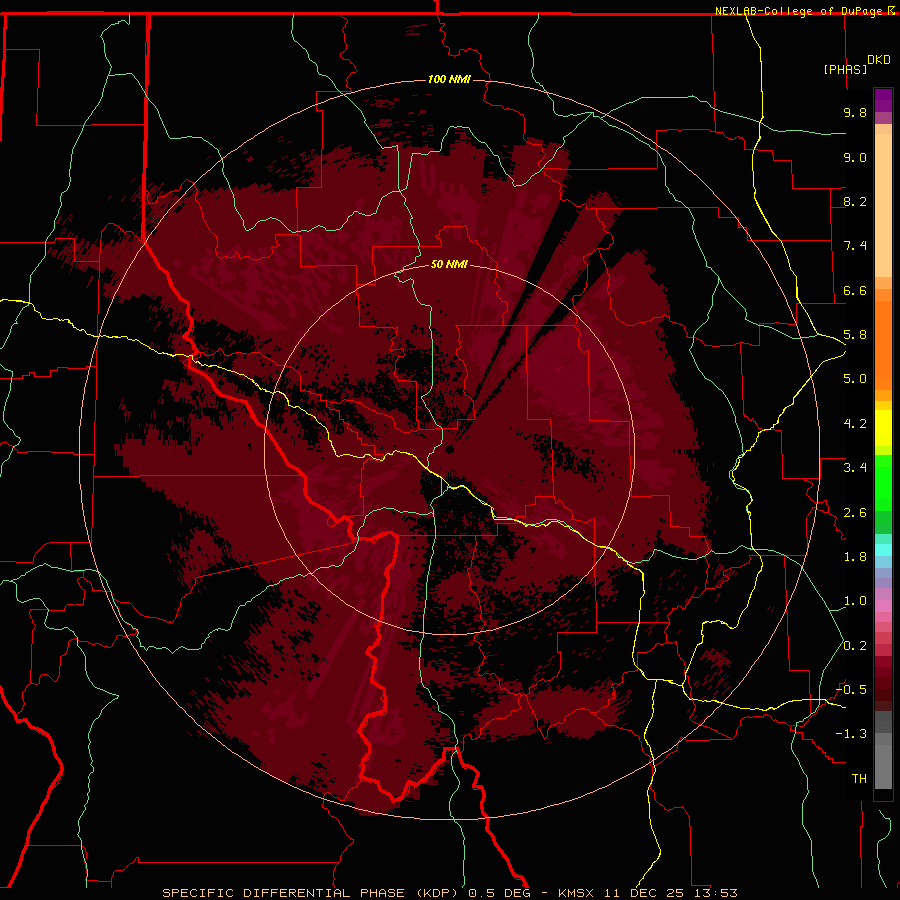Click the TH legend label
Screen dimensions: 900x900
click(859, 779)
